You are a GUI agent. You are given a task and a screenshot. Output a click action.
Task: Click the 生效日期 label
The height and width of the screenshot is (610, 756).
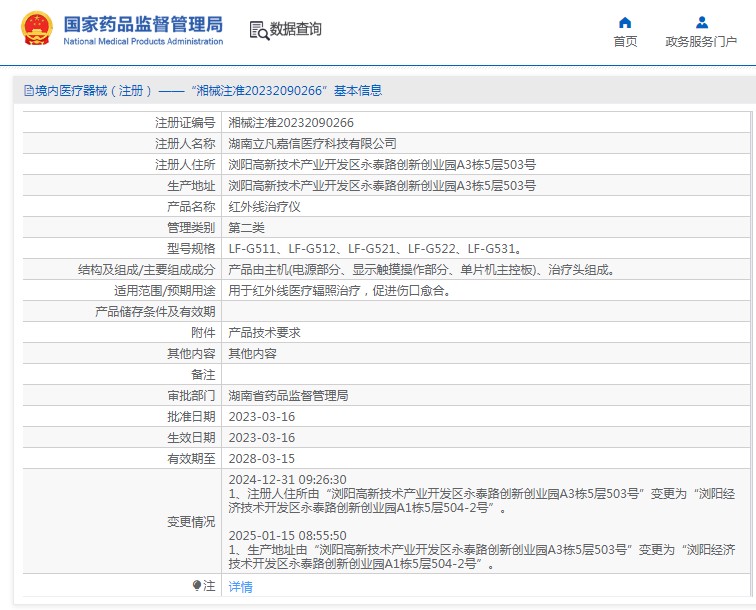point(191,437)
